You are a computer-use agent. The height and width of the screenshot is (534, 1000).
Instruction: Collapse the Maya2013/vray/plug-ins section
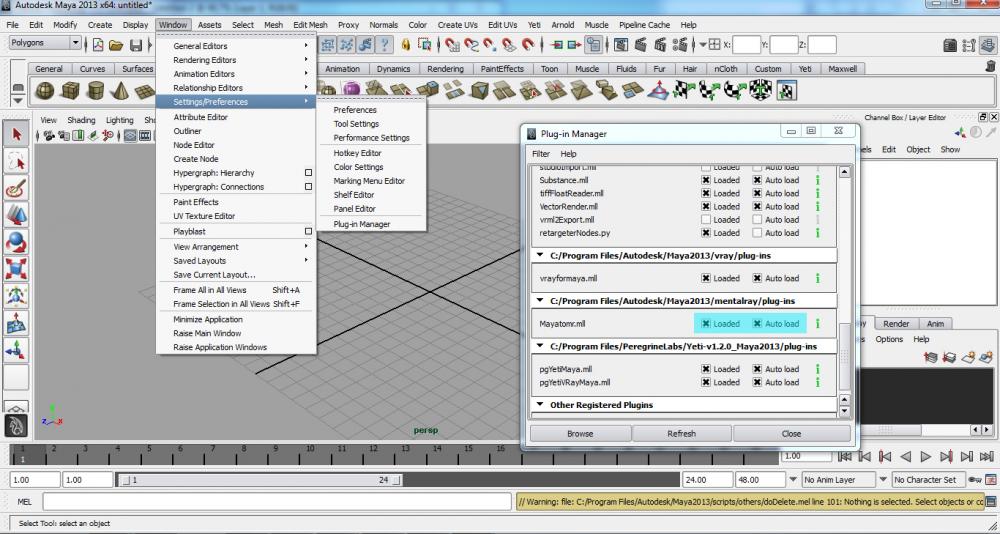pos(540,255)
